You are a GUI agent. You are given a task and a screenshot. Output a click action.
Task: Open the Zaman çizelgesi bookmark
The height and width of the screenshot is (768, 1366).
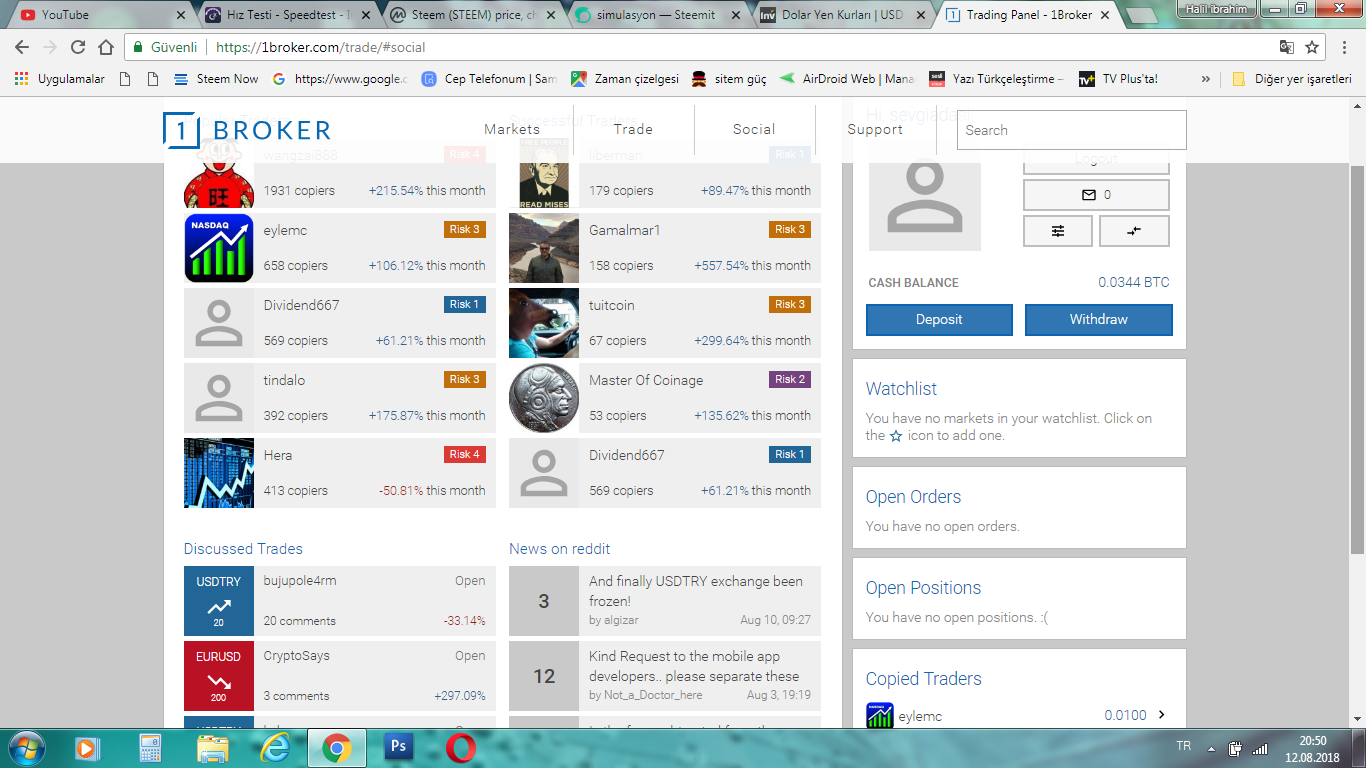(x=625, y=79)
